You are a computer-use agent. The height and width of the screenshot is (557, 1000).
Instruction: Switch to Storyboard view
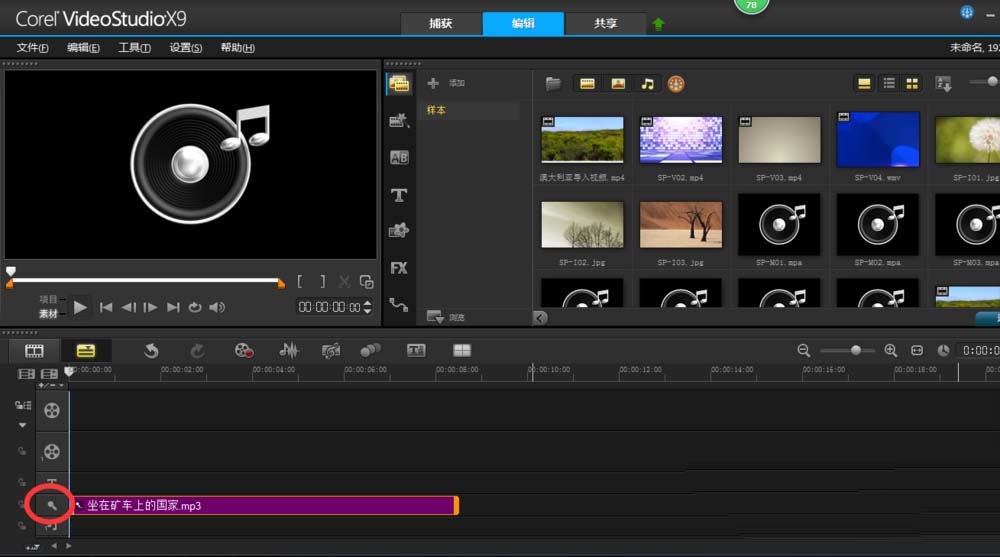(x=34, y=350)
